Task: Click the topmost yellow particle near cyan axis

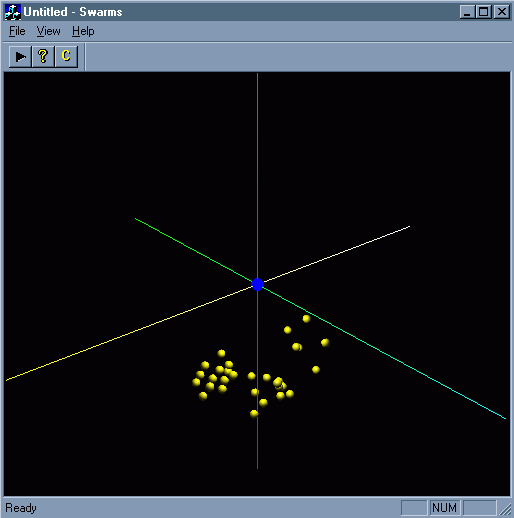Action: click(306, 319)
